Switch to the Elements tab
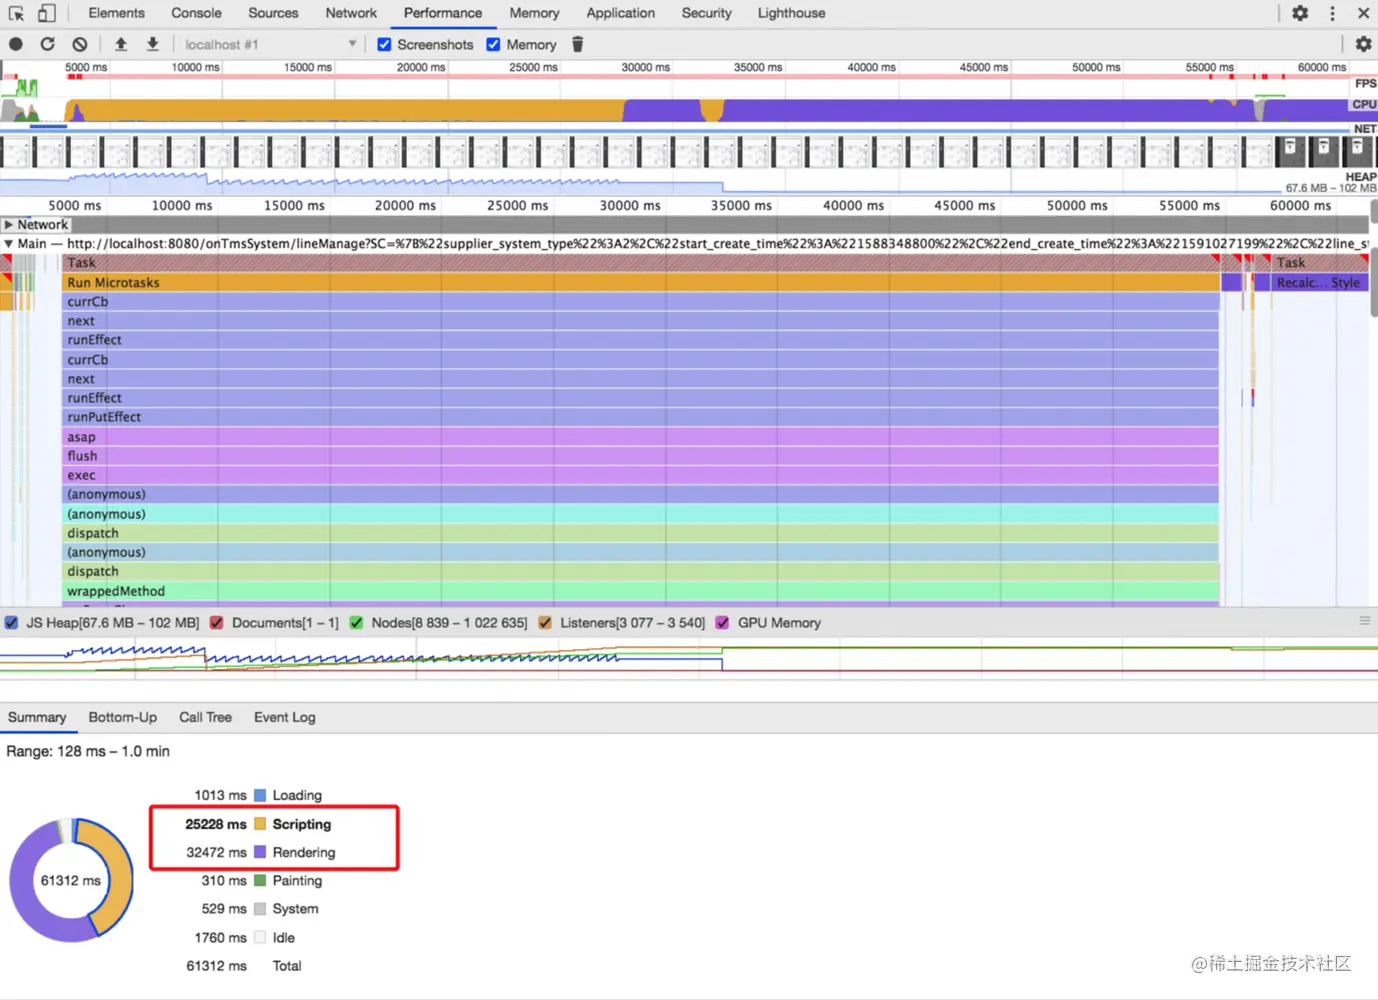 pos(116,13)
